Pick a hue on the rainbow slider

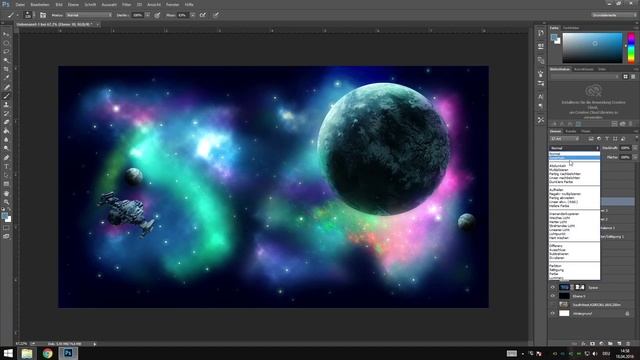(x=631, y=48)
